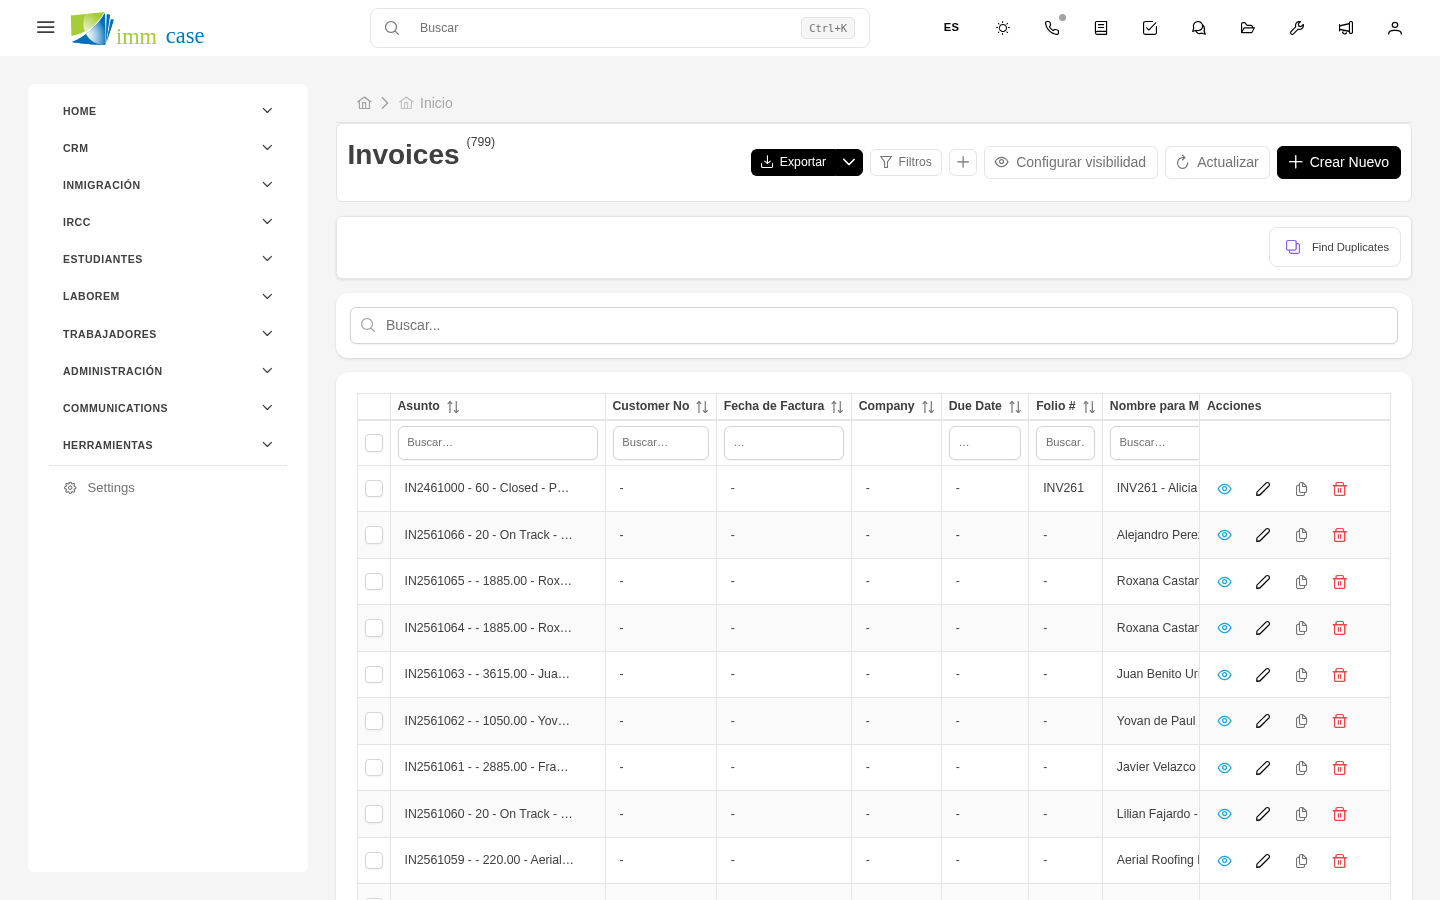The width and height of the screenshot is (1440, 900).
Task: Expand the ESTUDIANTES sidebar section
Action: [168, 259]
